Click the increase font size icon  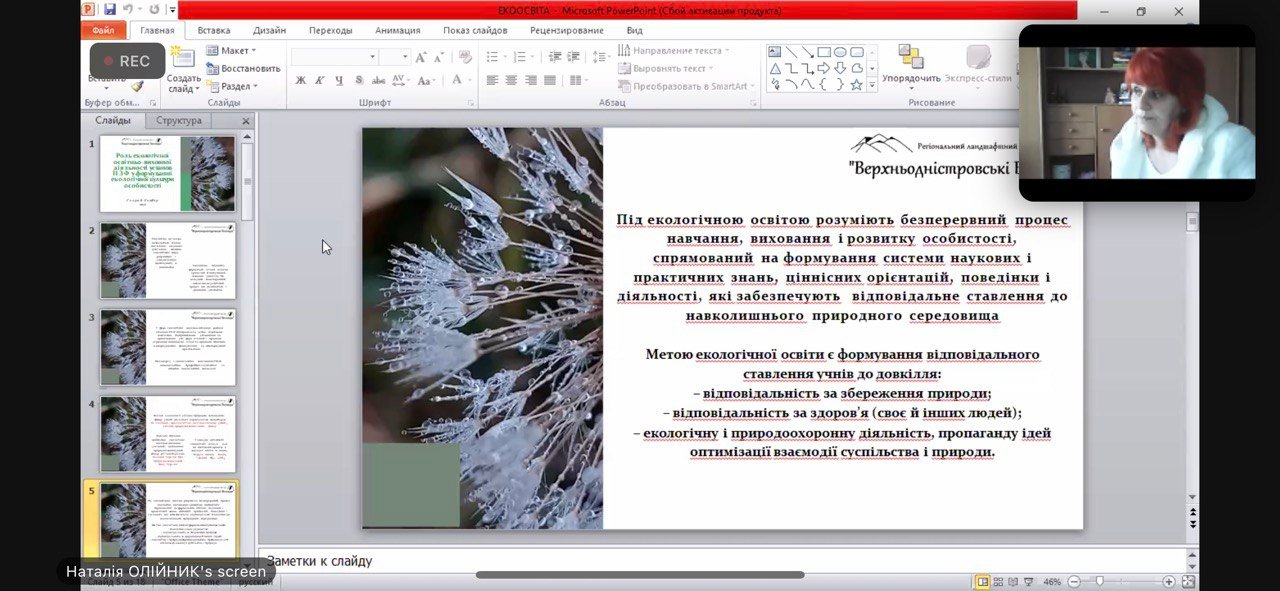421,57
